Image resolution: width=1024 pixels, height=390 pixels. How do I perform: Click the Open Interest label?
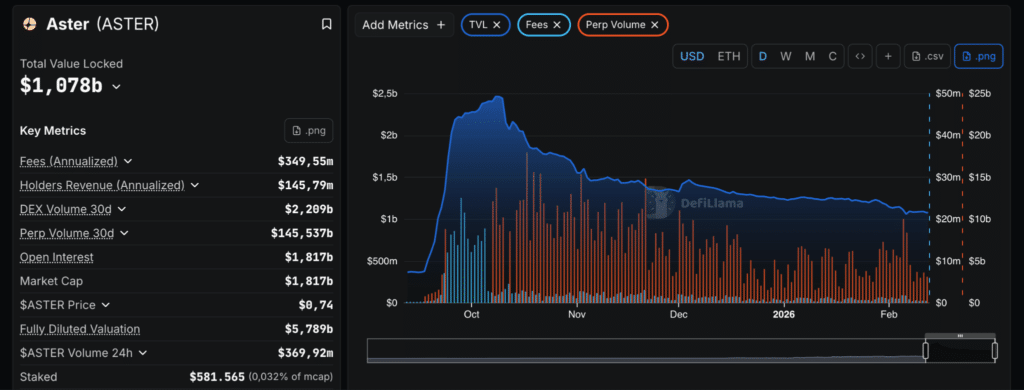point(57,257)
